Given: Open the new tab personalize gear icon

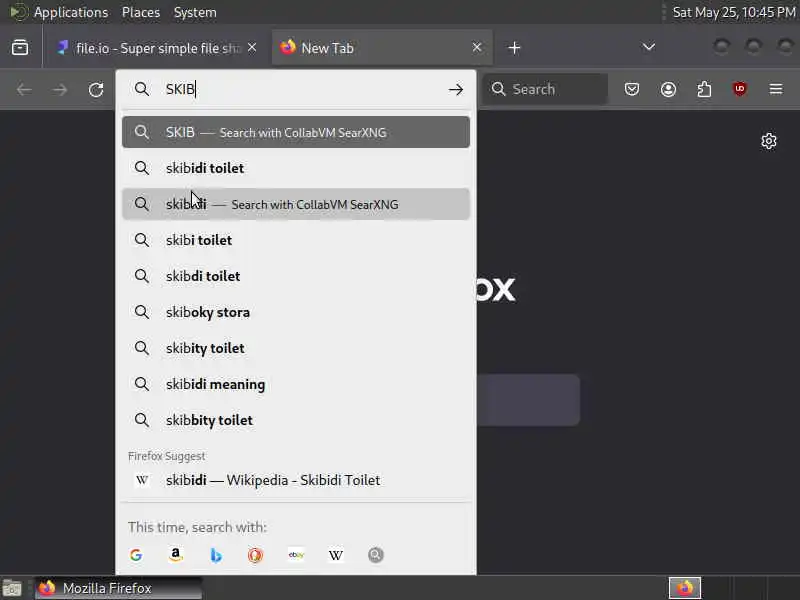Looking at the screenshot, I should pyautogui.click(x=769, y=141).
